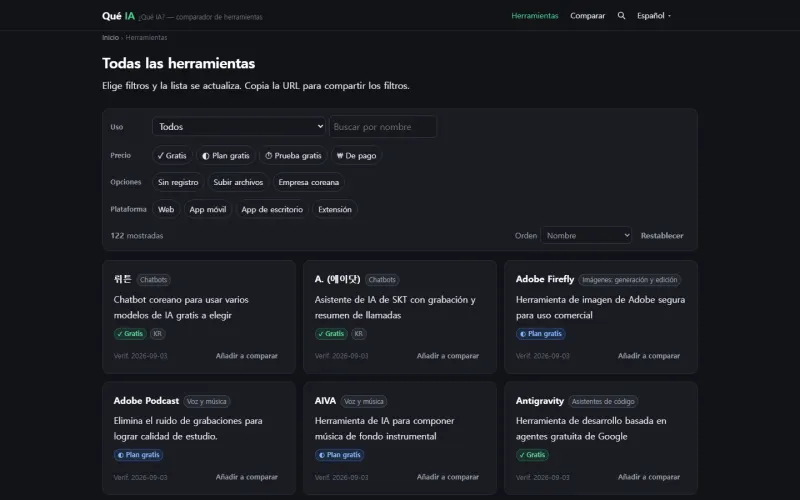Open the 뤼튼 tool card title
Screen dimensions: 800x500
pyautogui.click(x=122, y=279)
